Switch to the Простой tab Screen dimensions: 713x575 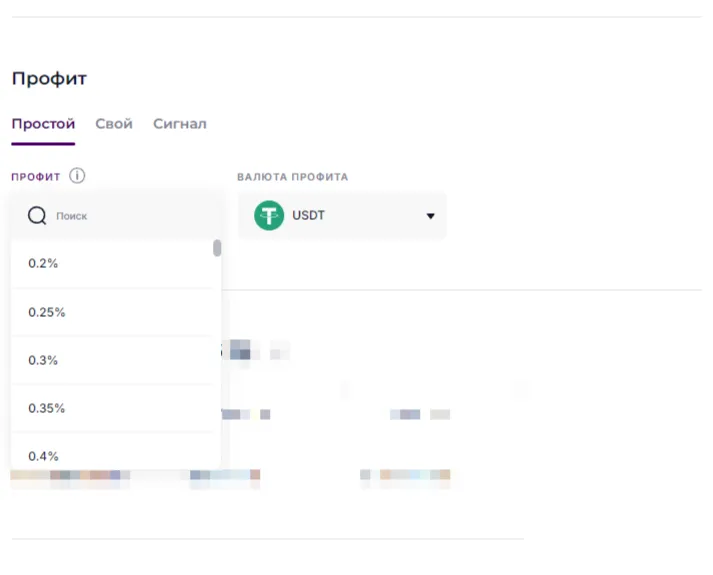coord(43,124)
